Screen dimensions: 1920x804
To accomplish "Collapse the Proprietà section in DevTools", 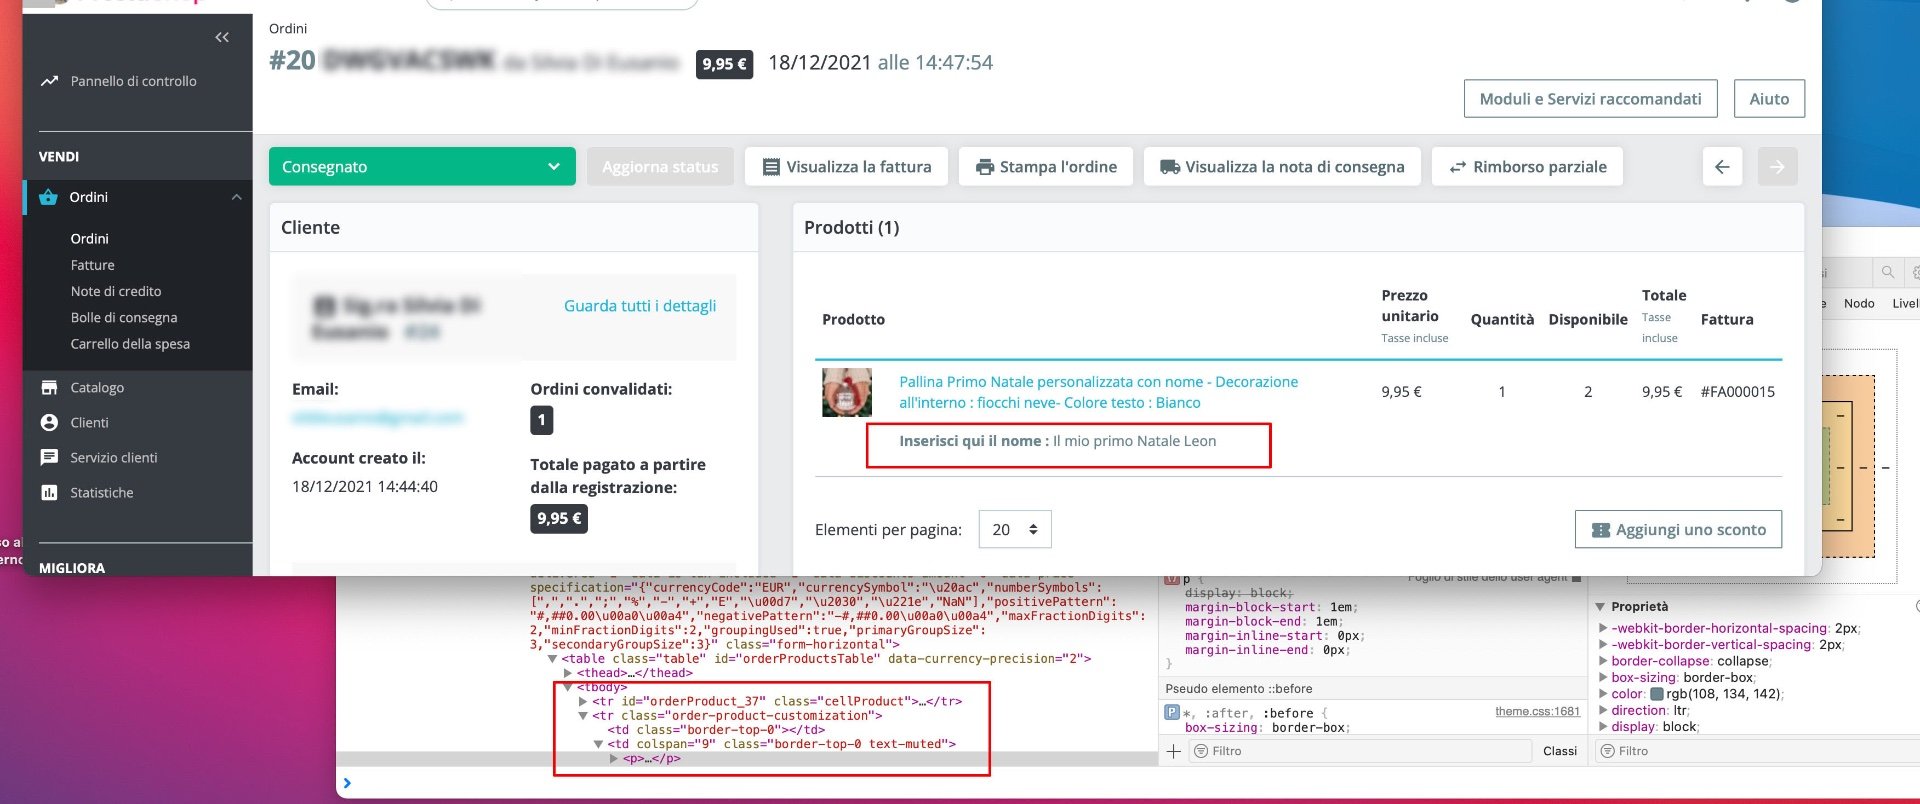I will click(1600, 607).
